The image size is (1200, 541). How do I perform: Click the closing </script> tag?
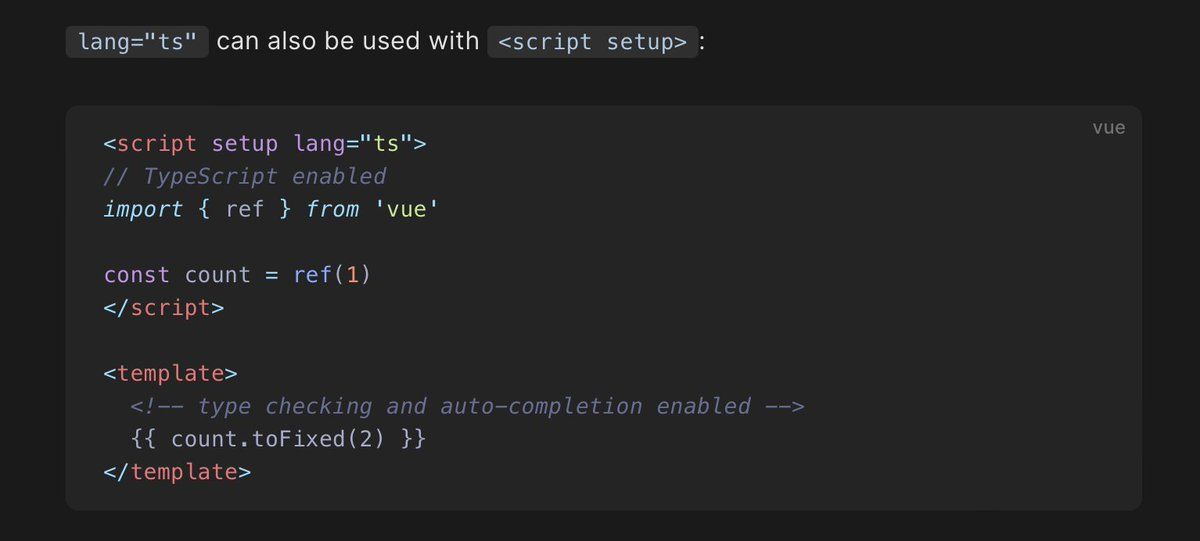[164, 308]
